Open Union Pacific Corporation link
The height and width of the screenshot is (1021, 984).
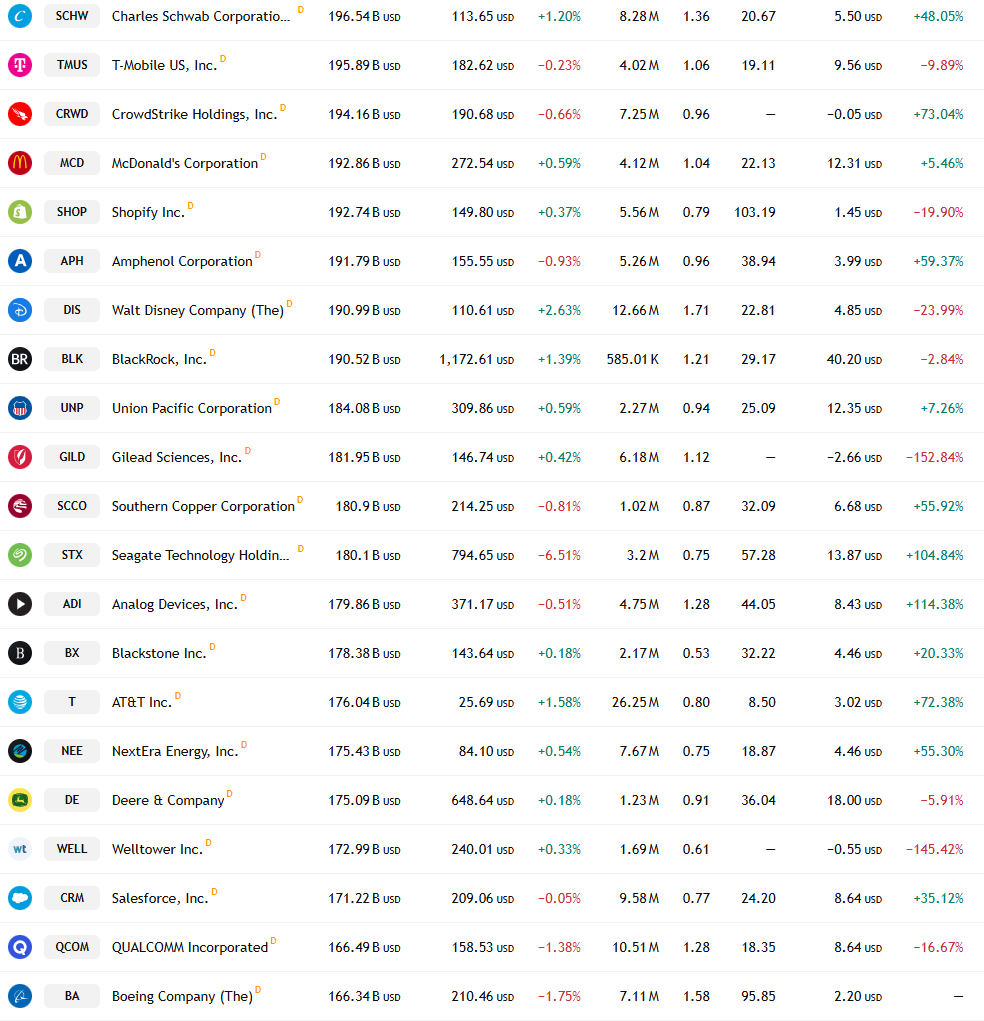click(x=191, y=408)
